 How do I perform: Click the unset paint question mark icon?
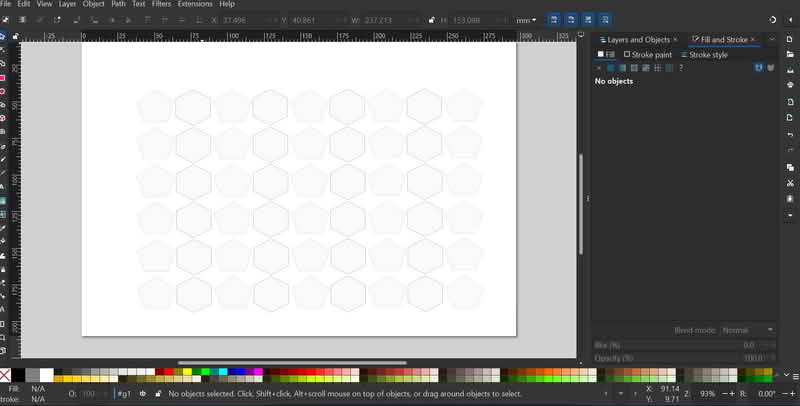pyautogui.click(x=681, y=68)
